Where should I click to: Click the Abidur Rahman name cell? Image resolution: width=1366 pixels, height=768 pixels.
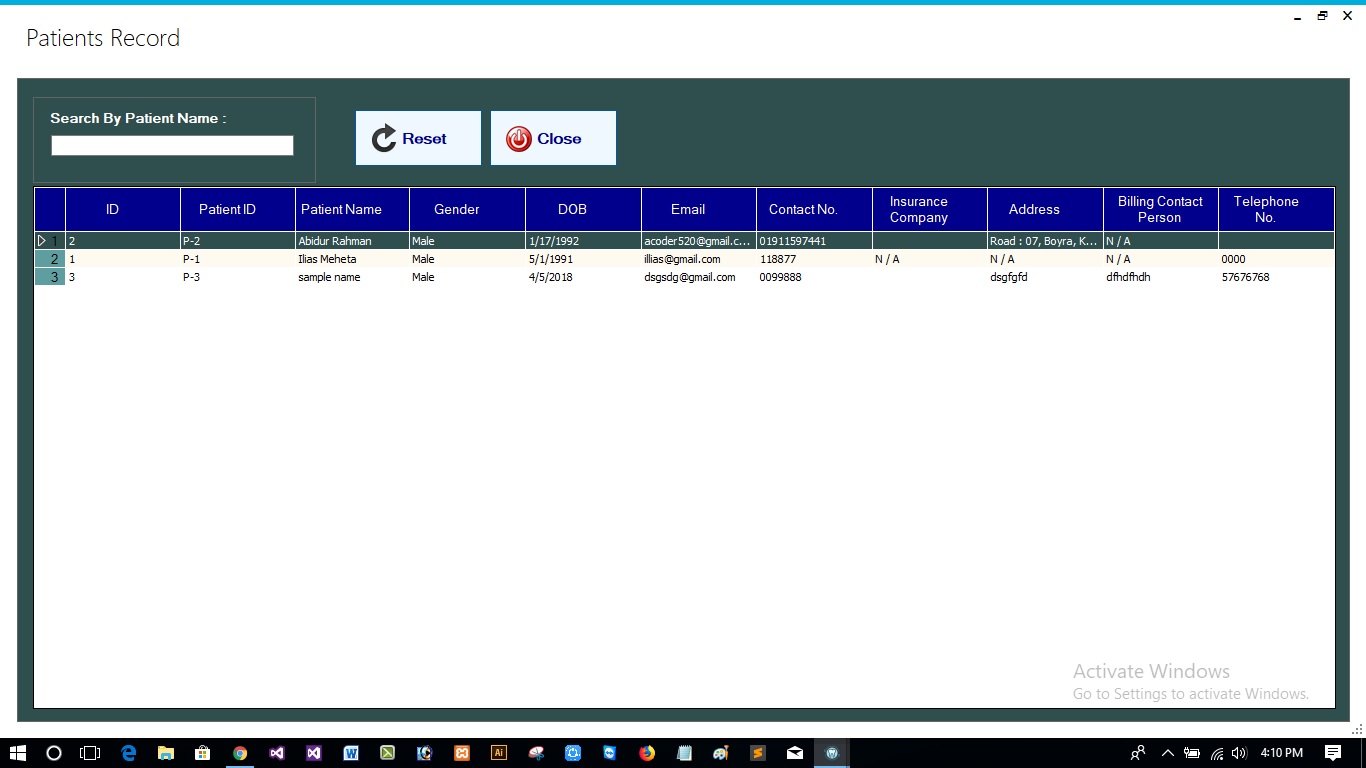click(x=352, y=241)
